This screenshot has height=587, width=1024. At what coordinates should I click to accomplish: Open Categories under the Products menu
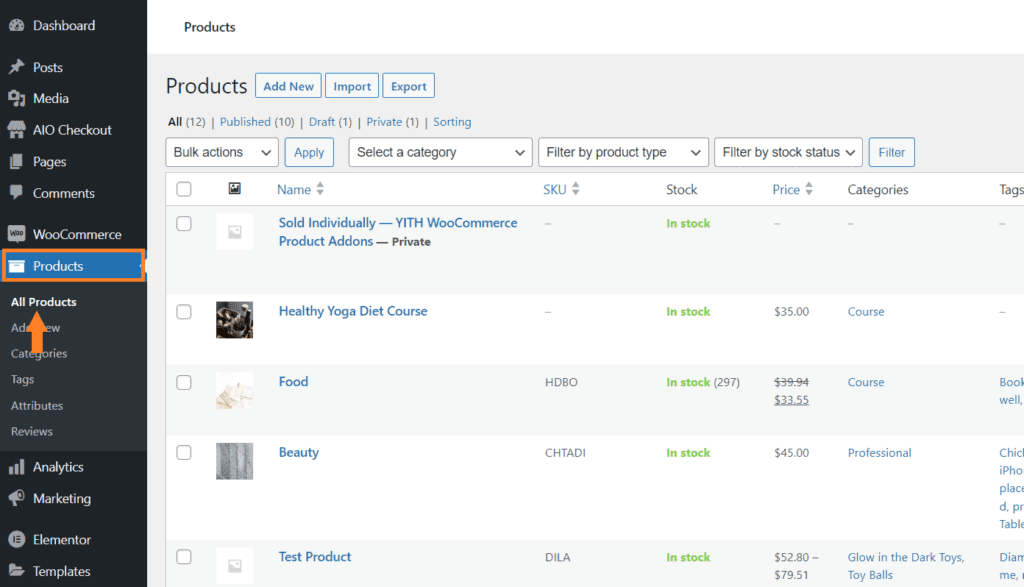coord(39,353)
